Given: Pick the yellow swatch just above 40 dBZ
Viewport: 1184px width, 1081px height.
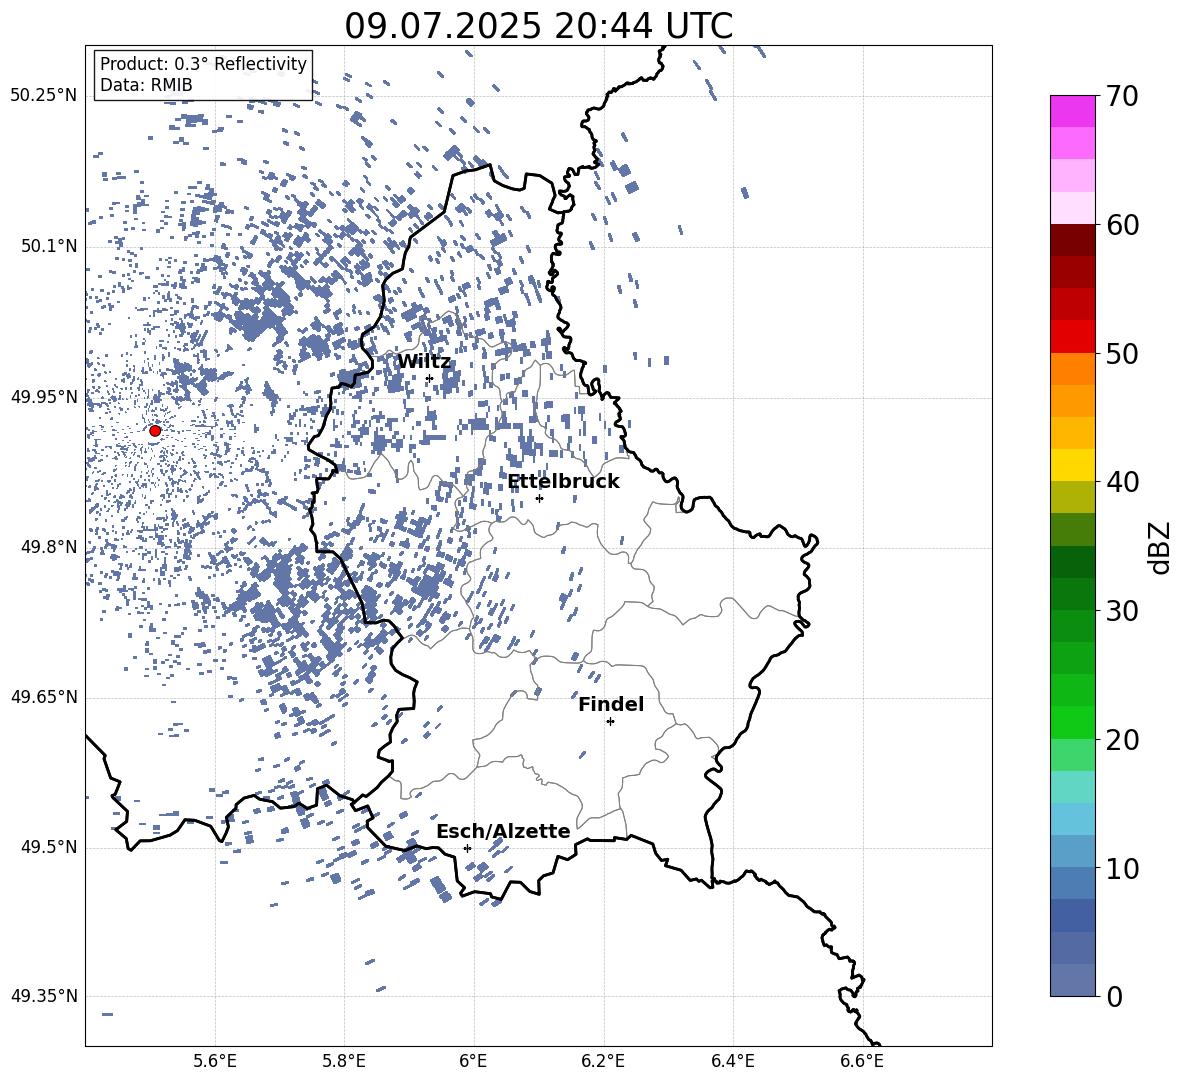Looking at the screenshot, I should 1073,466.
